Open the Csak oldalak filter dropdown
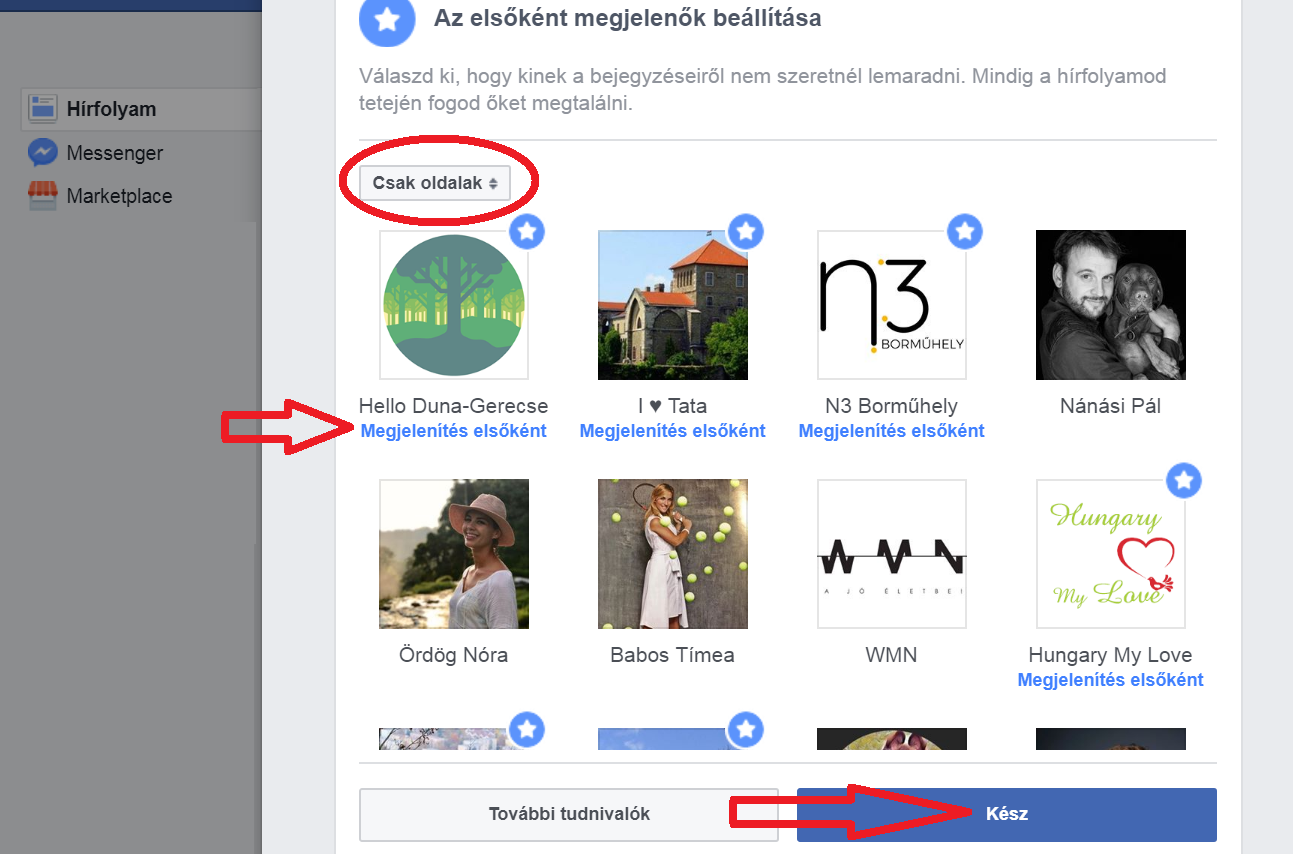The height and width of the screenshot is (854, 1293). coord(435,183)
